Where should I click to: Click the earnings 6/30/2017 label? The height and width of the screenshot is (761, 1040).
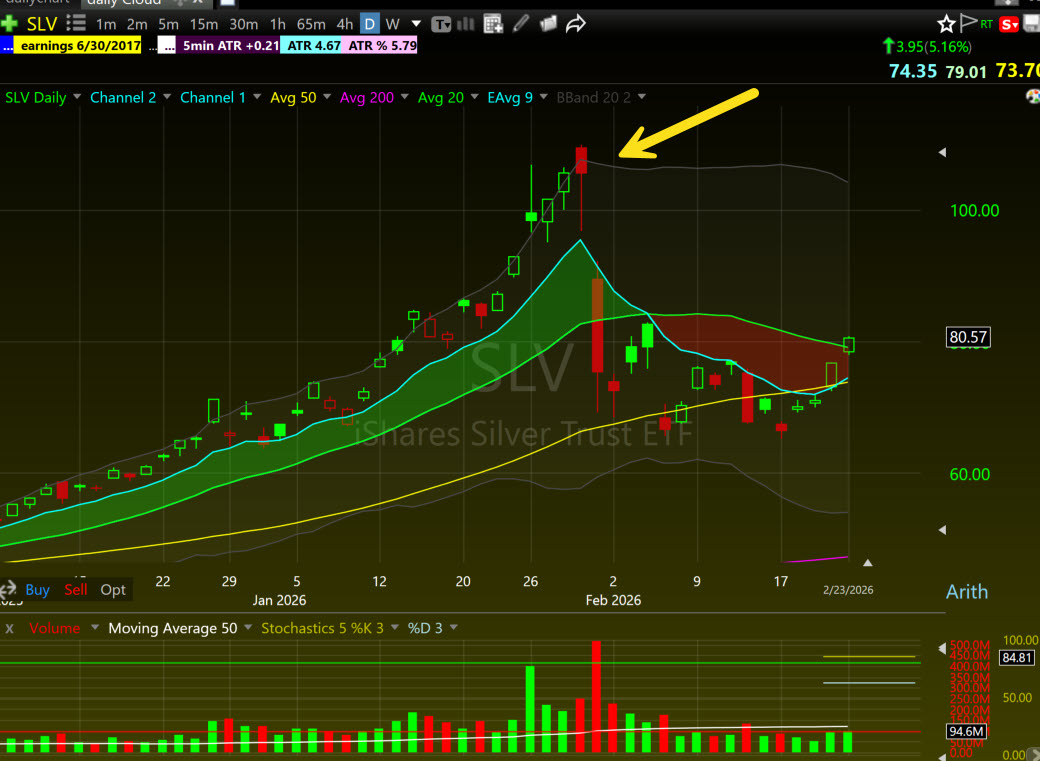click(80, 46)
